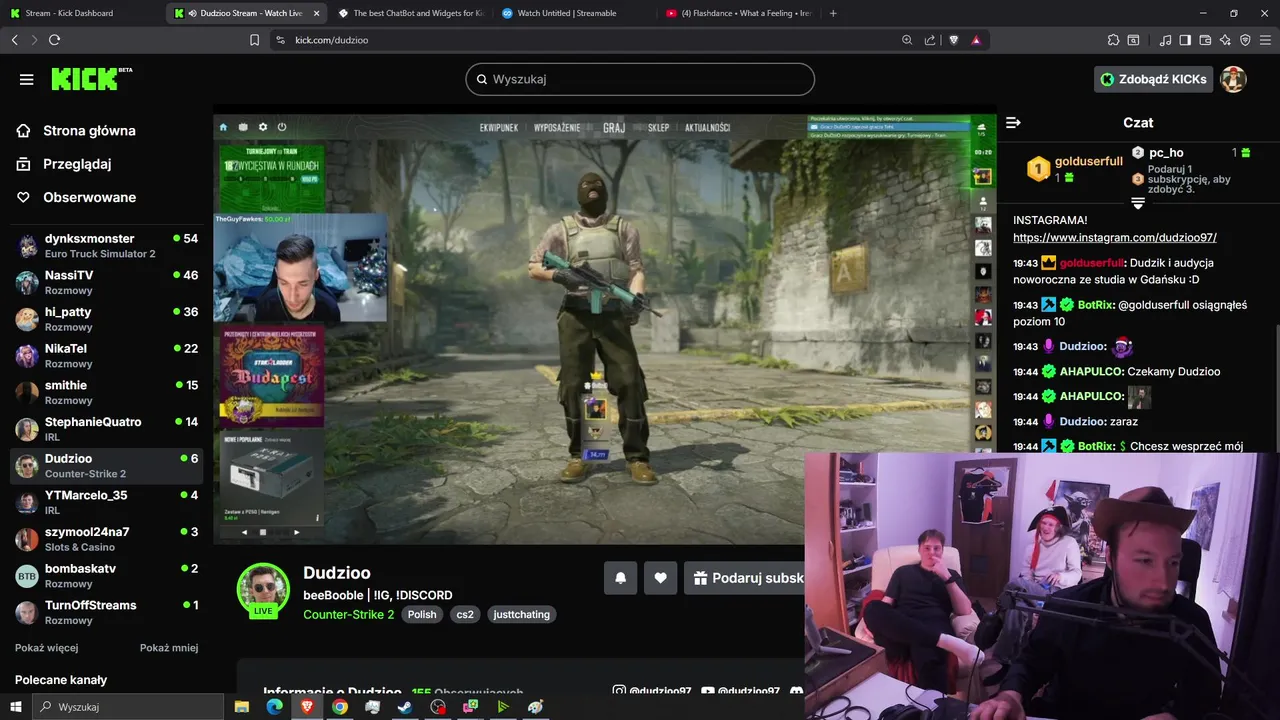
Task: Toggle follow with the heart button
Action: pyautogui.click(x=660, y=578)
